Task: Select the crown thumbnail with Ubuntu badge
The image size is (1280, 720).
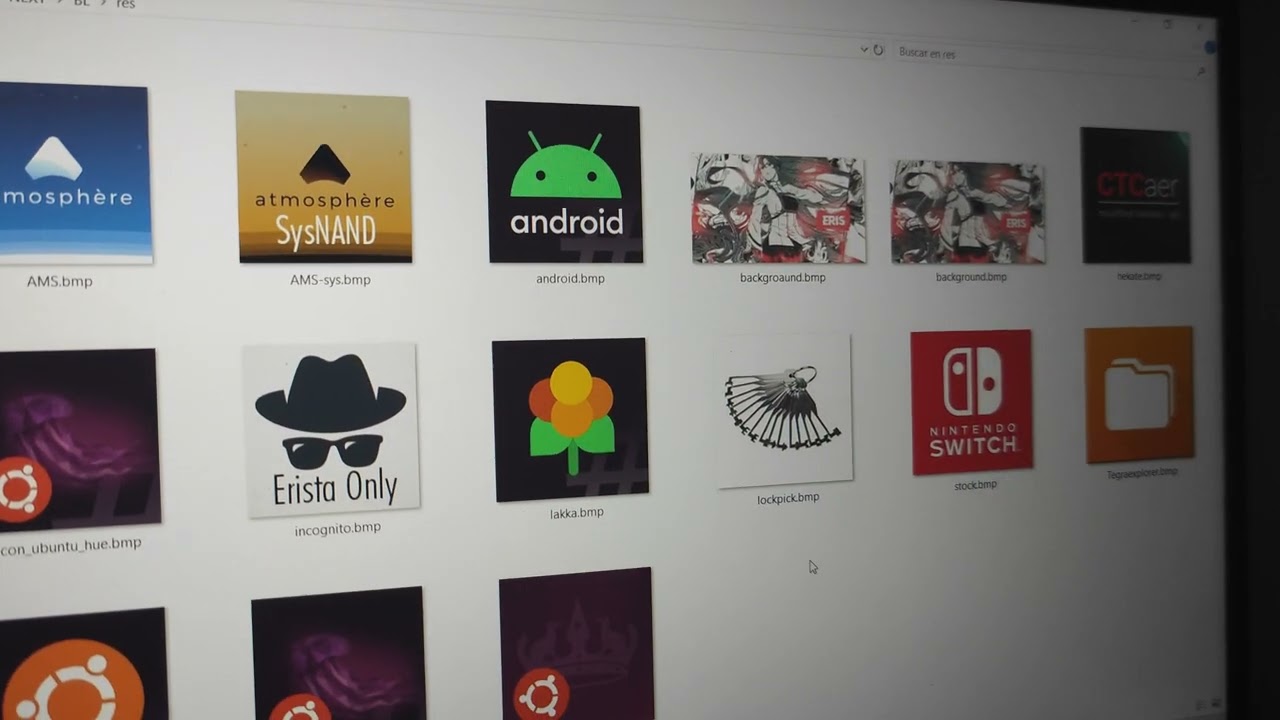Action: click(577, 644)
